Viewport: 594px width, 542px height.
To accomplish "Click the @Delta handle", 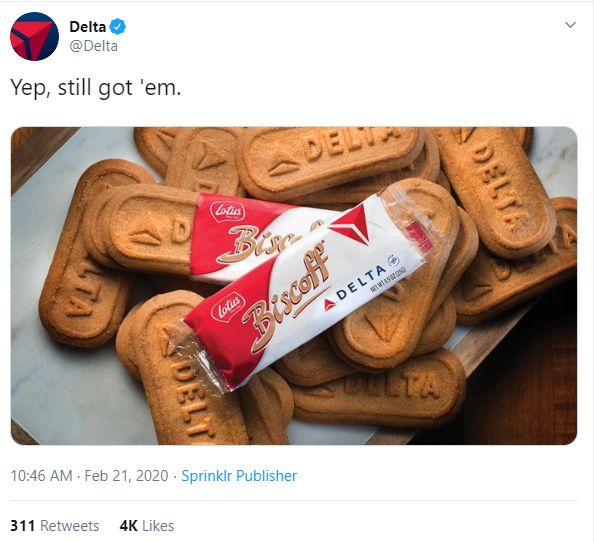I will pyautogui.click(x=94, y=46).
